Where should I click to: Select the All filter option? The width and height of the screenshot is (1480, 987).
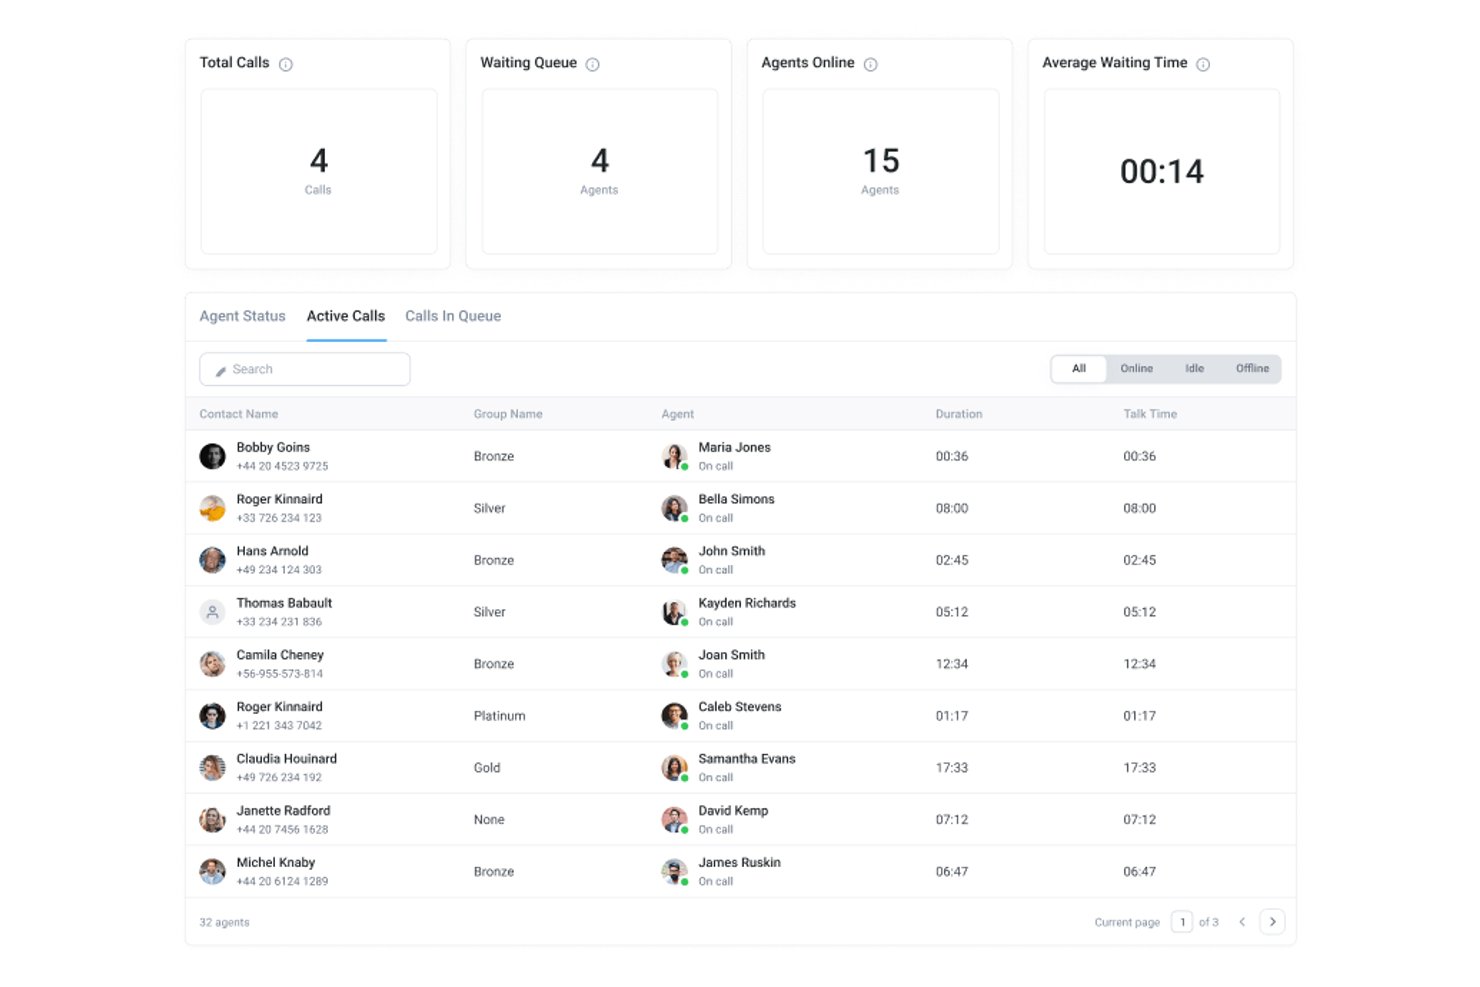tap(1079, 369)
